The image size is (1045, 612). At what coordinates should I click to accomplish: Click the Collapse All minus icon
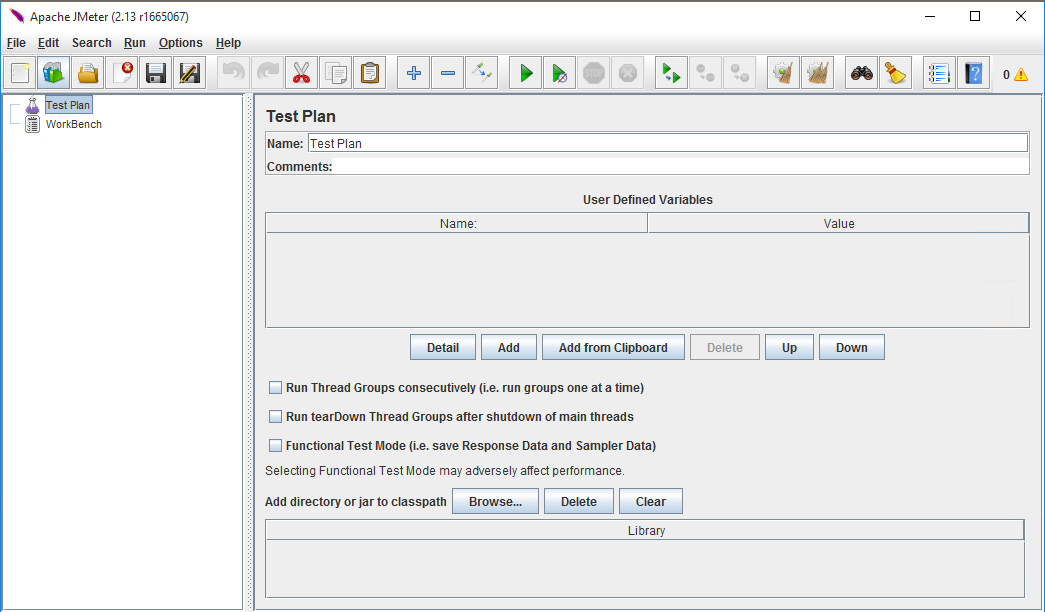[448, 73]
